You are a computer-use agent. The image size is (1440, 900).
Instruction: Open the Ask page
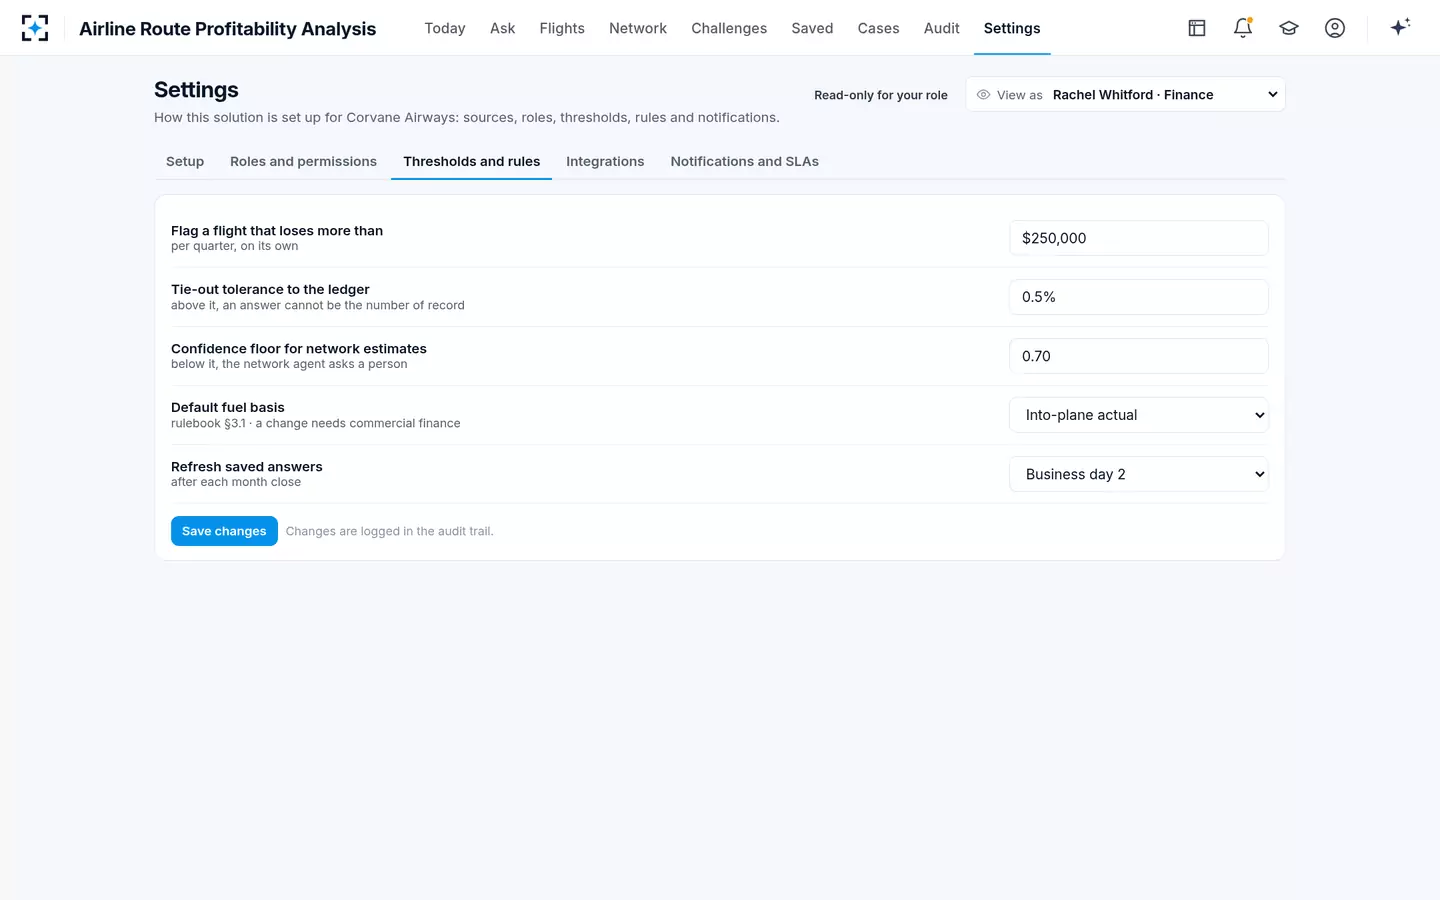tap(502, 28)
